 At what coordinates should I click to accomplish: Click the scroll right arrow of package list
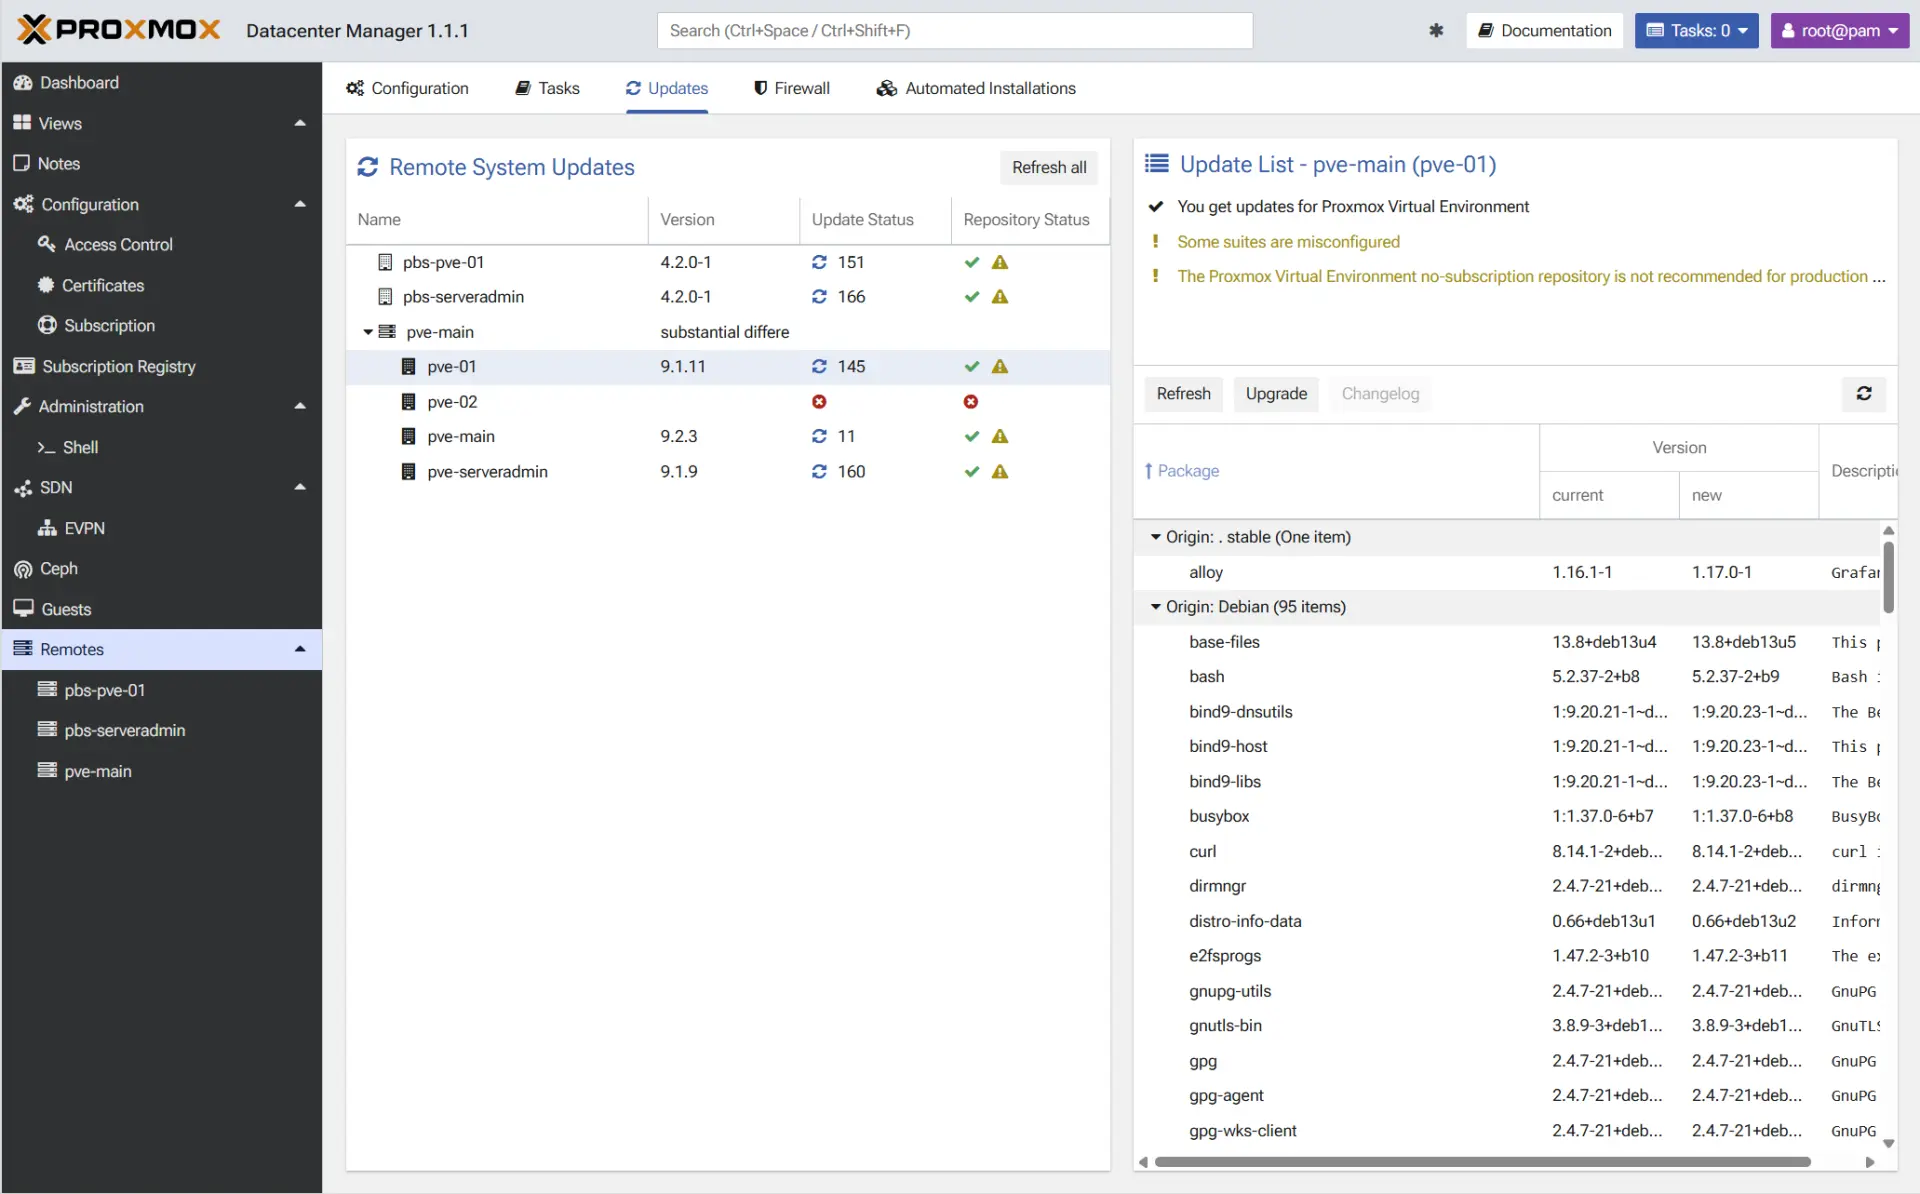[1870, 1162]
